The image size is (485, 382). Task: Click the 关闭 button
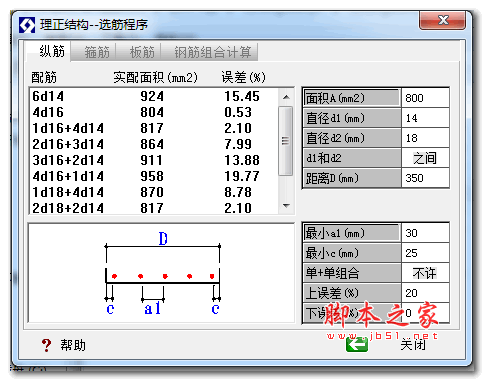413,344
